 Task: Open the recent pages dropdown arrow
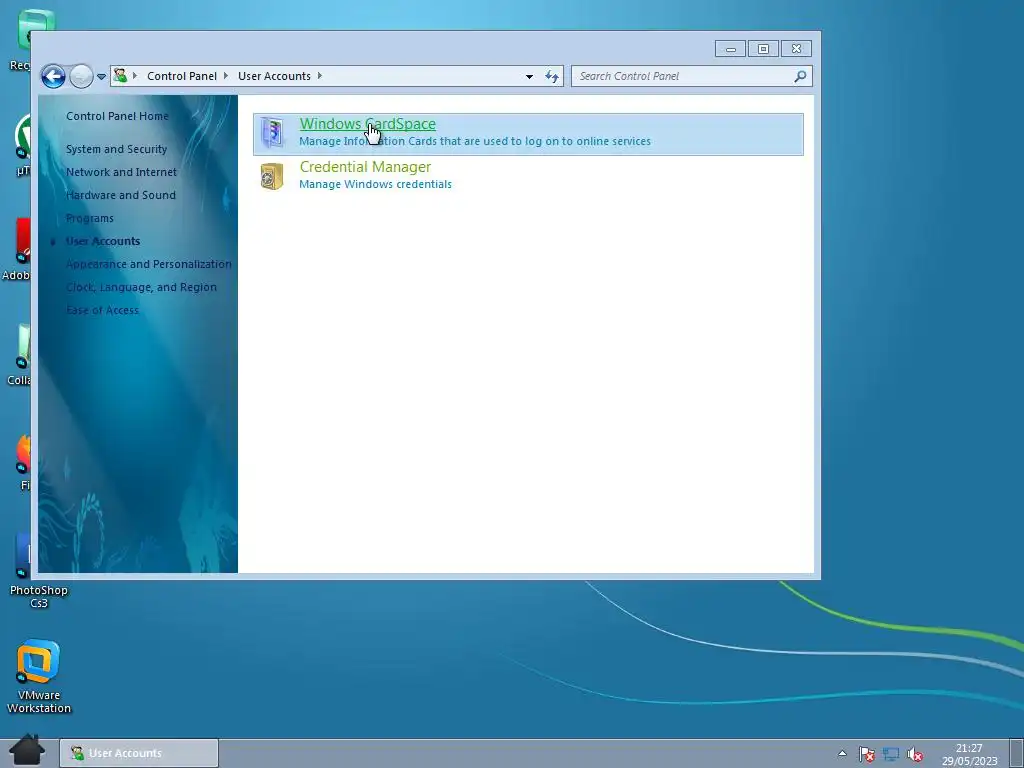click(x=101, y=76)
